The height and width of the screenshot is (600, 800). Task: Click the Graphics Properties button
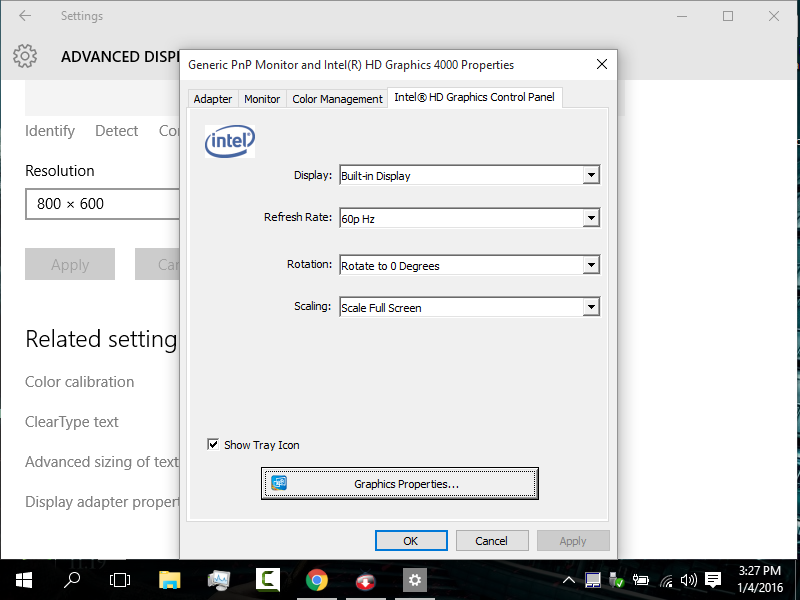[x=399, y=483]
